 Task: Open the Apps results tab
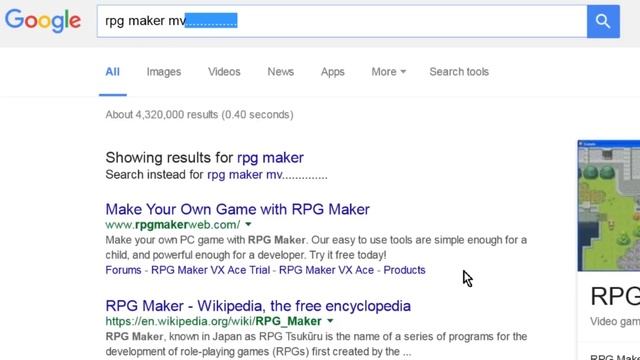click(333, 72)
